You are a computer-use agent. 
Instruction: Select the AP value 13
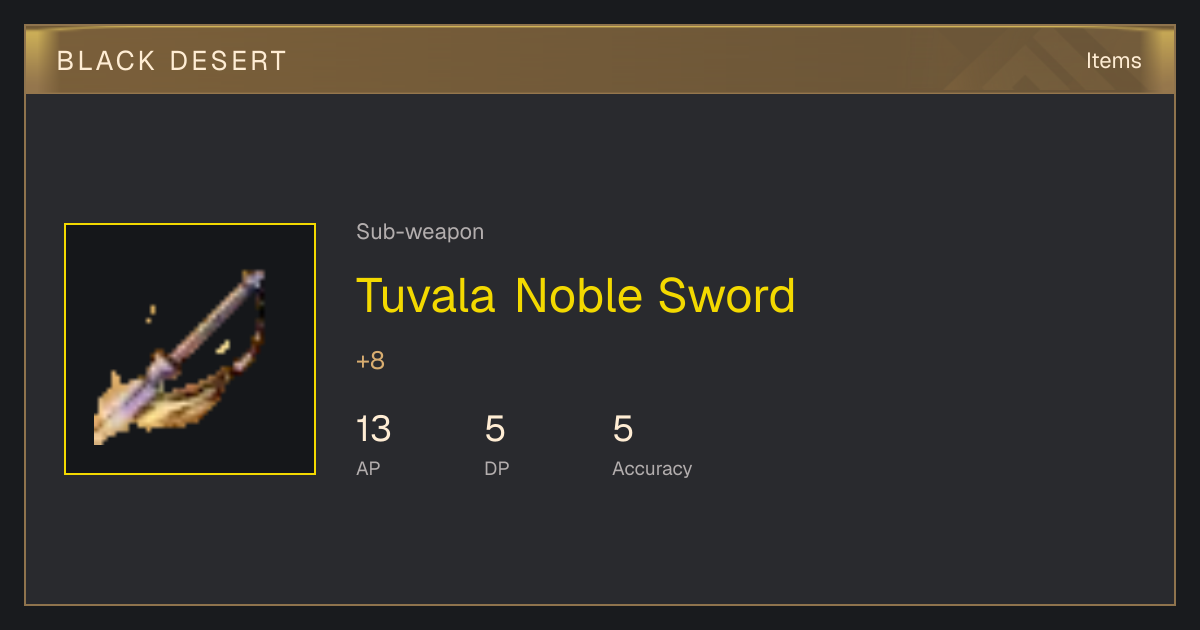tap(373, 429)
